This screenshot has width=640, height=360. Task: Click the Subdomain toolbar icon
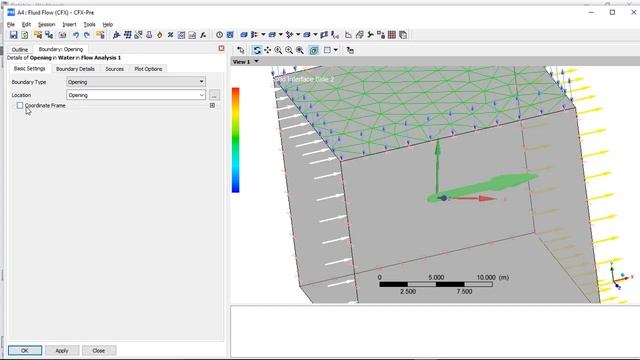(272, 35)
